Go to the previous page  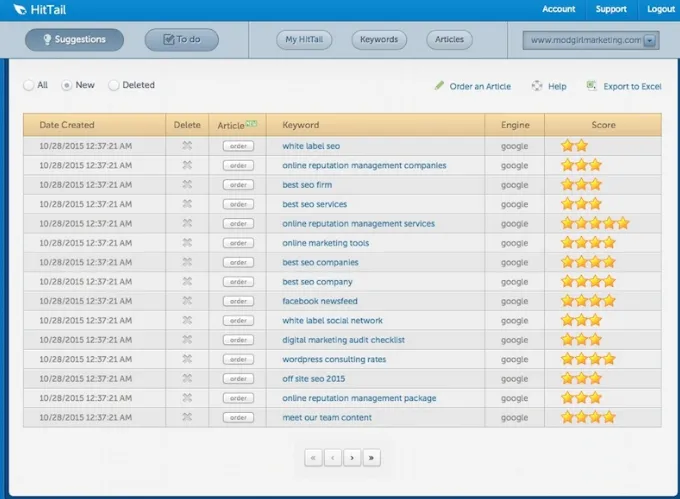click(333, 457)
